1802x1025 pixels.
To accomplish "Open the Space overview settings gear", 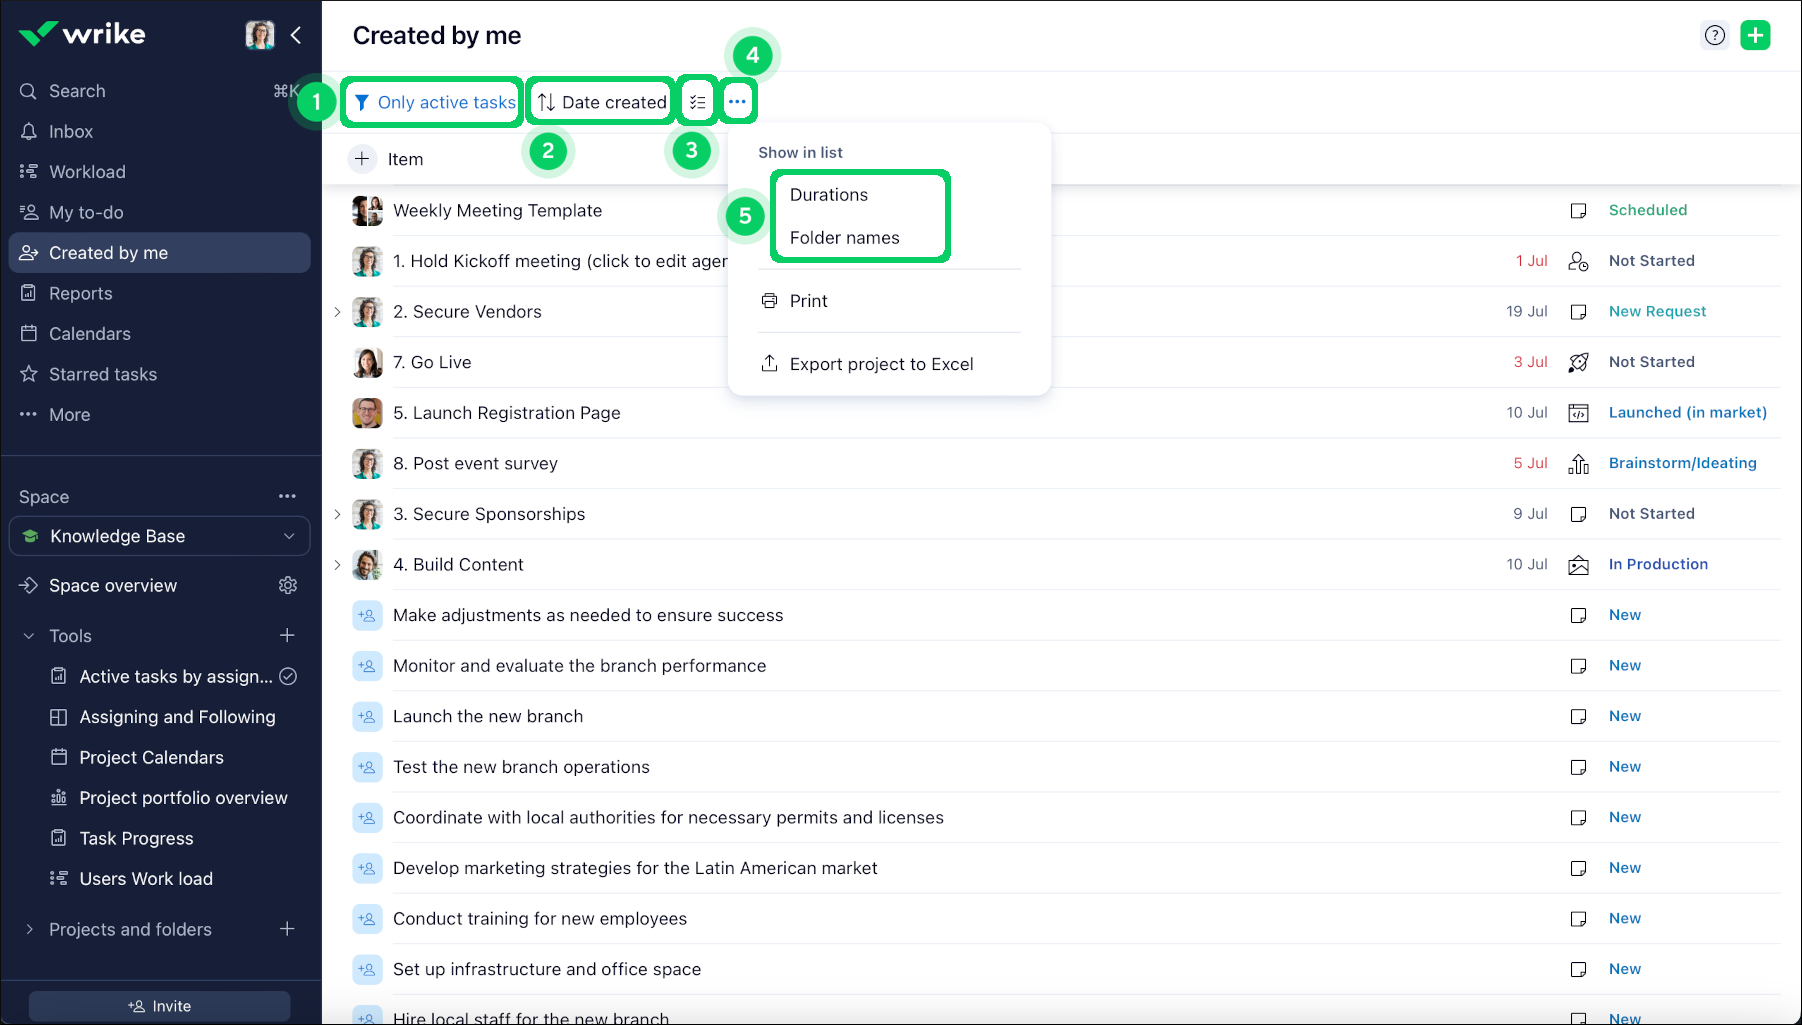I will [x=288, y=585].
